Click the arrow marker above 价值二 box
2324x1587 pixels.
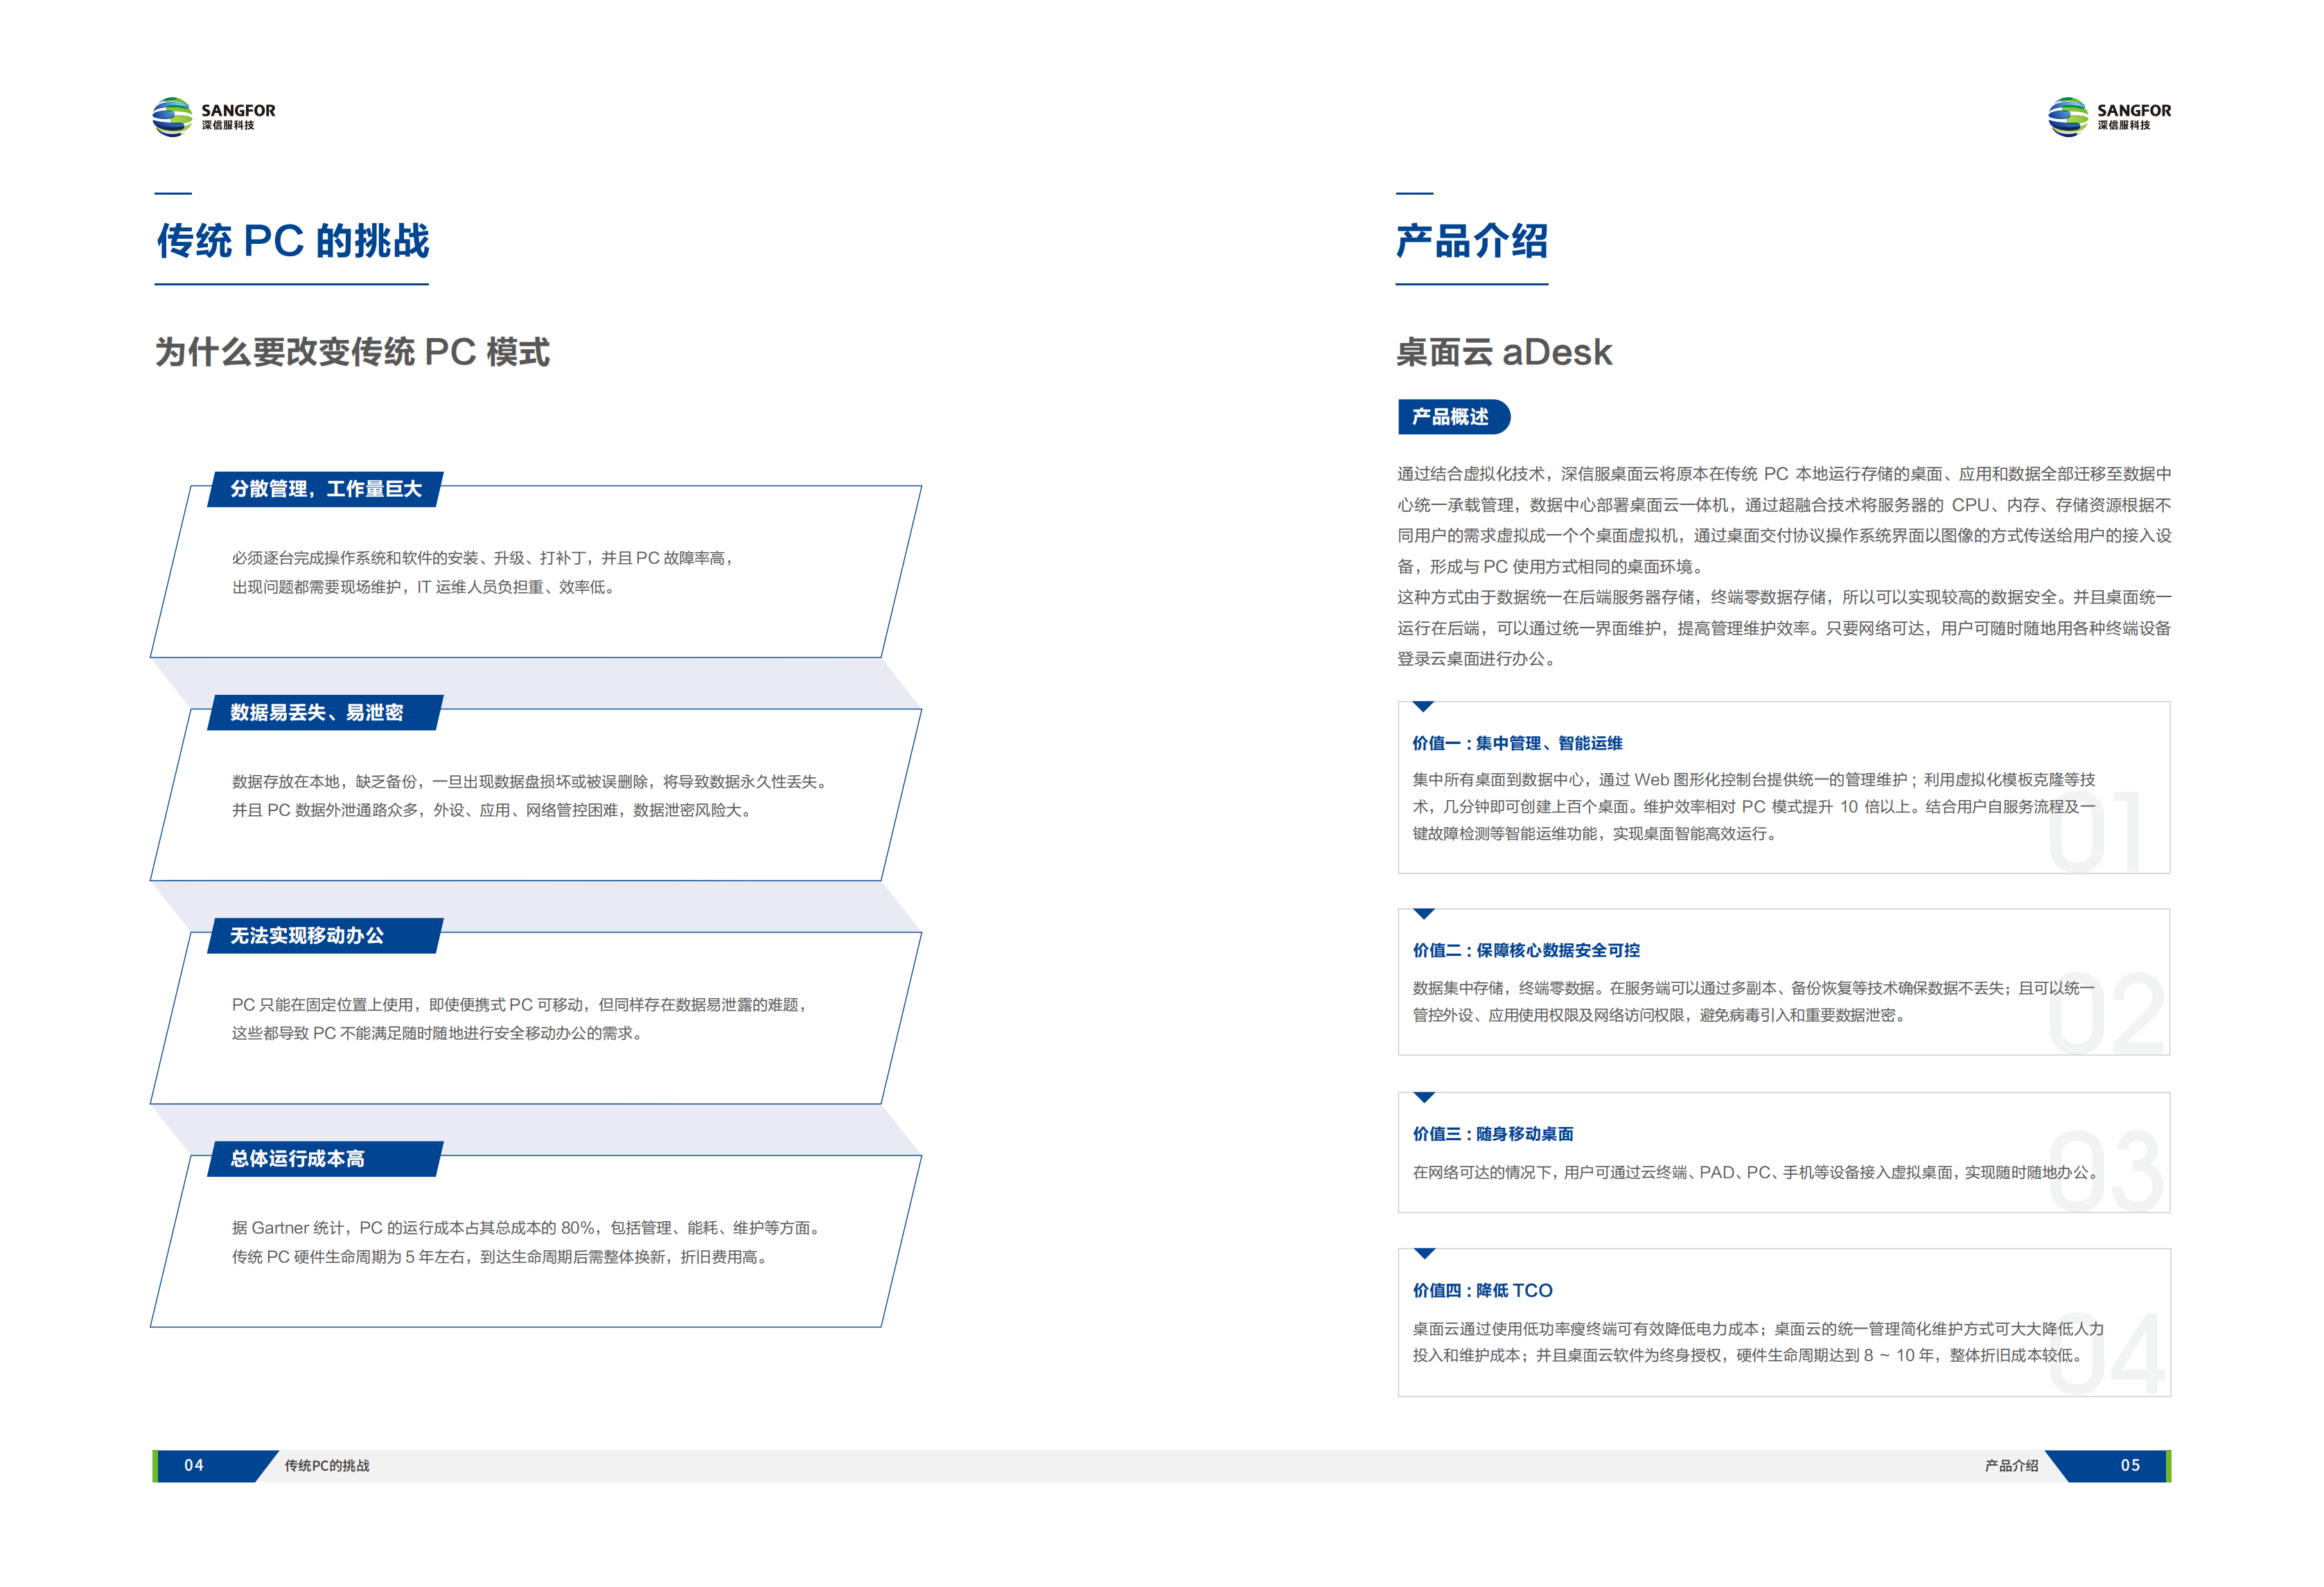tap(1424, 914)
